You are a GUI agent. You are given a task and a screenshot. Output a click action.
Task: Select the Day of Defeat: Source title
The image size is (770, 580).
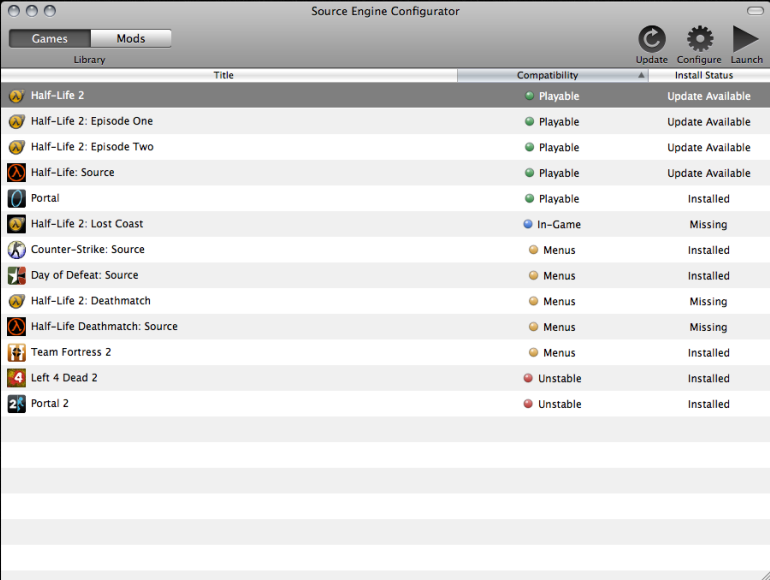pyautogui.click(x=84, y=275)
